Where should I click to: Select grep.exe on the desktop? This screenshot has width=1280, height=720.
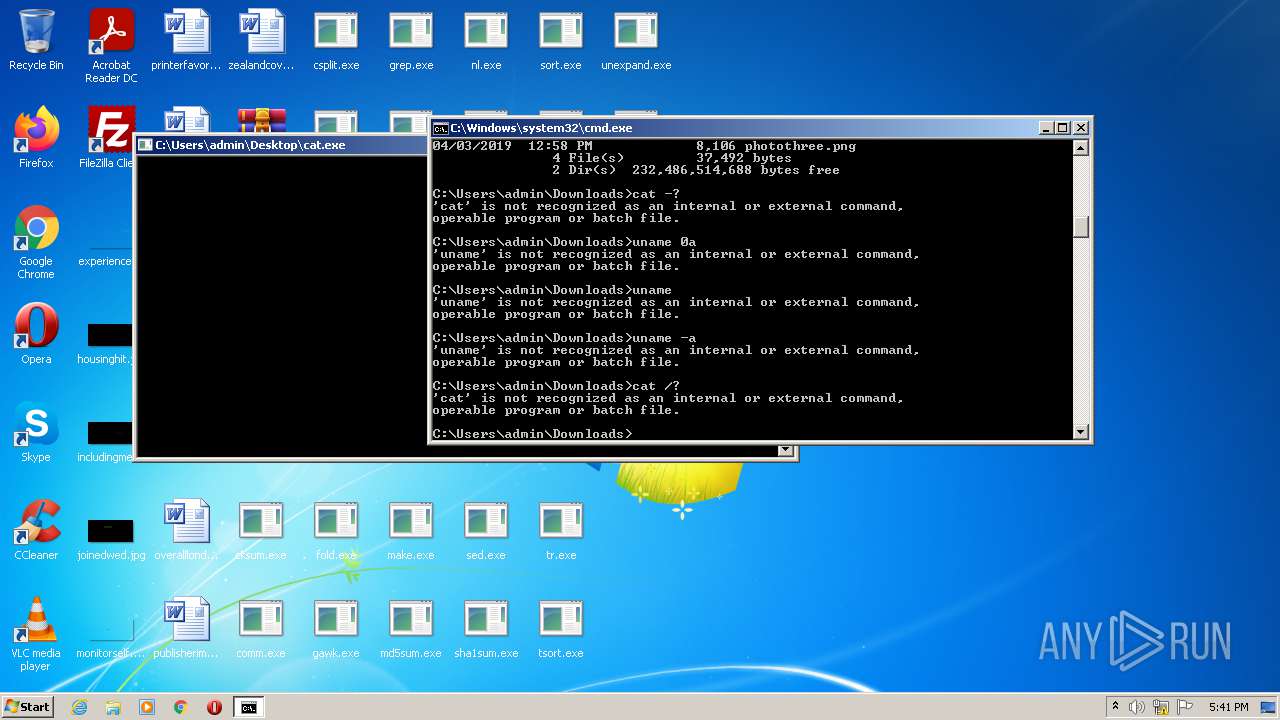pos(411,40)
